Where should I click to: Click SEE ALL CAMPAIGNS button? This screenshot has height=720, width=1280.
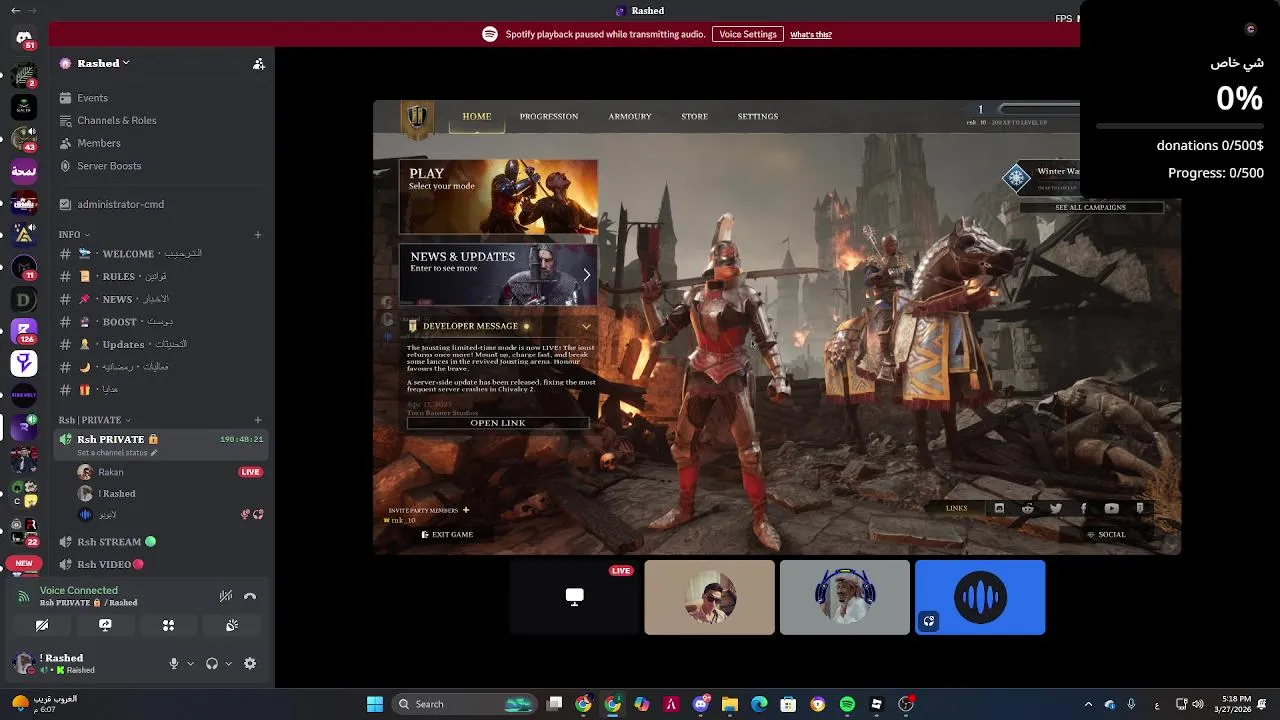[1091, 207]
